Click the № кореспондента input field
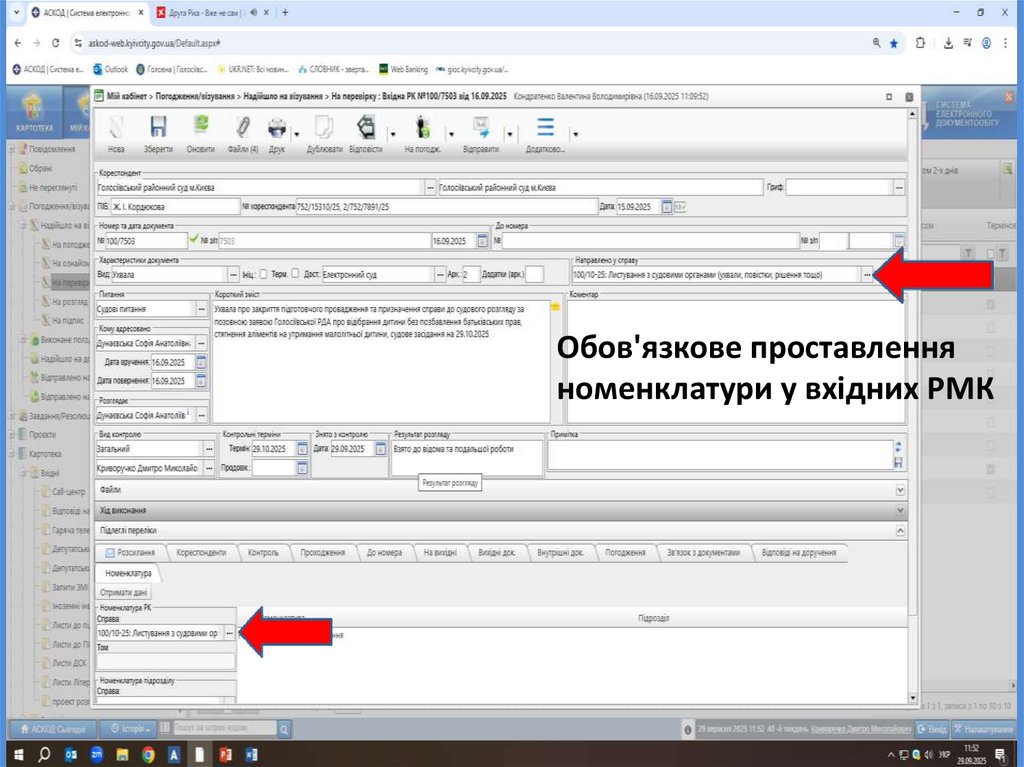The width and height of the screenshot is (1024, 767). pos(447,206)
